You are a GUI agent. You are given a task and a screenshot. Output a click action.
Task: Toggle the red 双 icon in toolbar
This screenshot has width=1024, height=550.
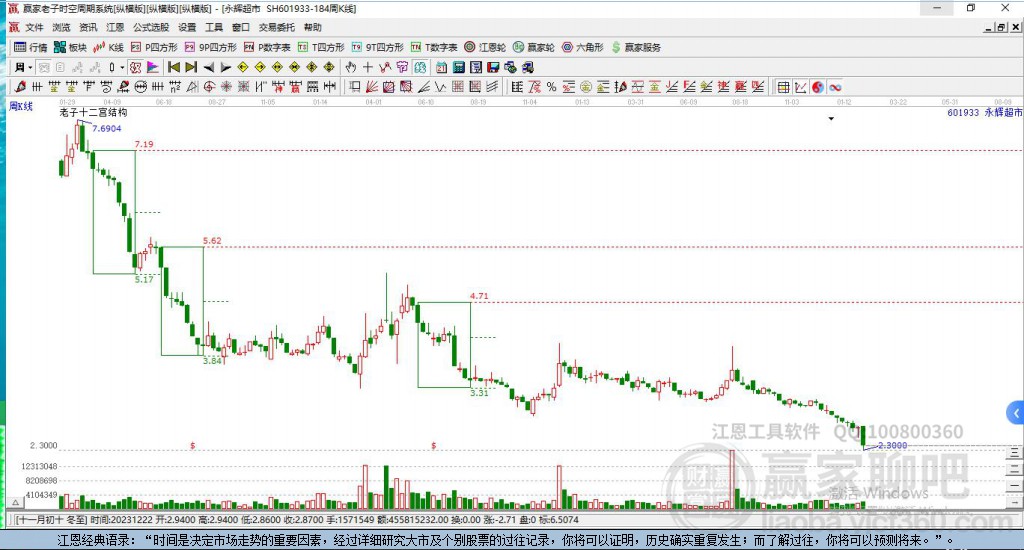pos(135,67)
